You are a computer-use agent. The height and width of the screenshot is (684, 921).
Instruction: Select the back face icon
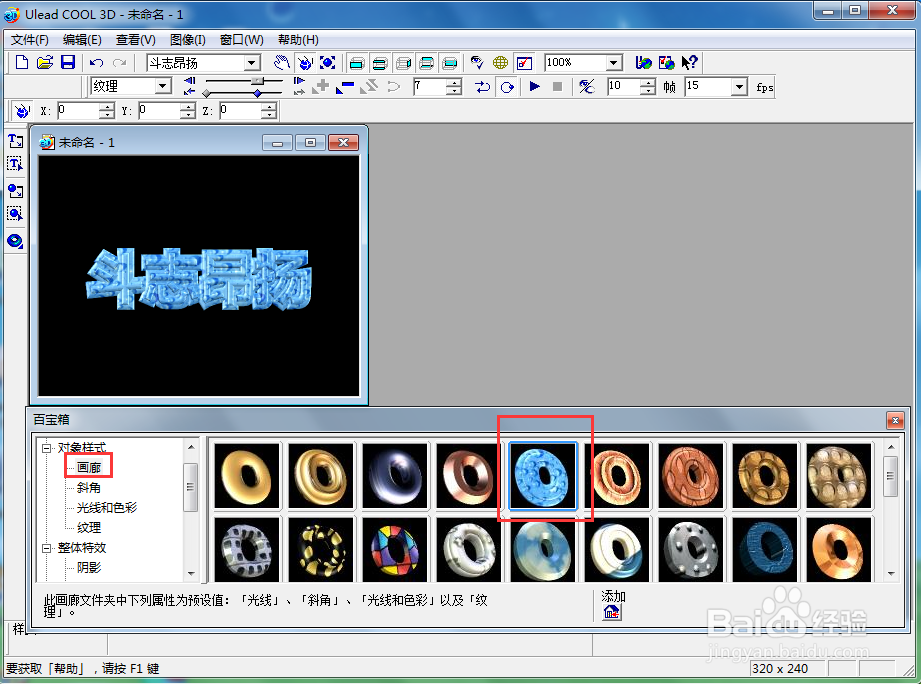pyautogui.click(x=450, y=62)
